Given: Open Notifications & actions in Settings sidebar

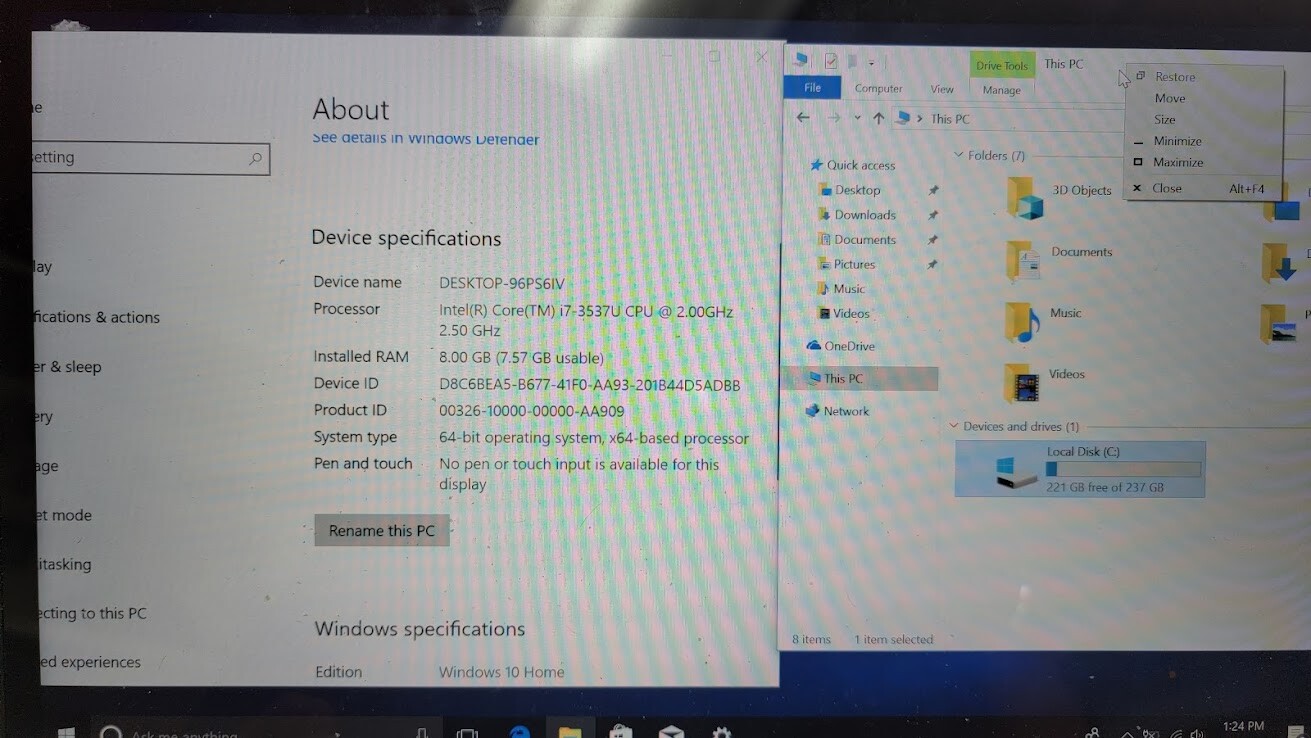Looking at the screenshot, I should click(96, 317).
